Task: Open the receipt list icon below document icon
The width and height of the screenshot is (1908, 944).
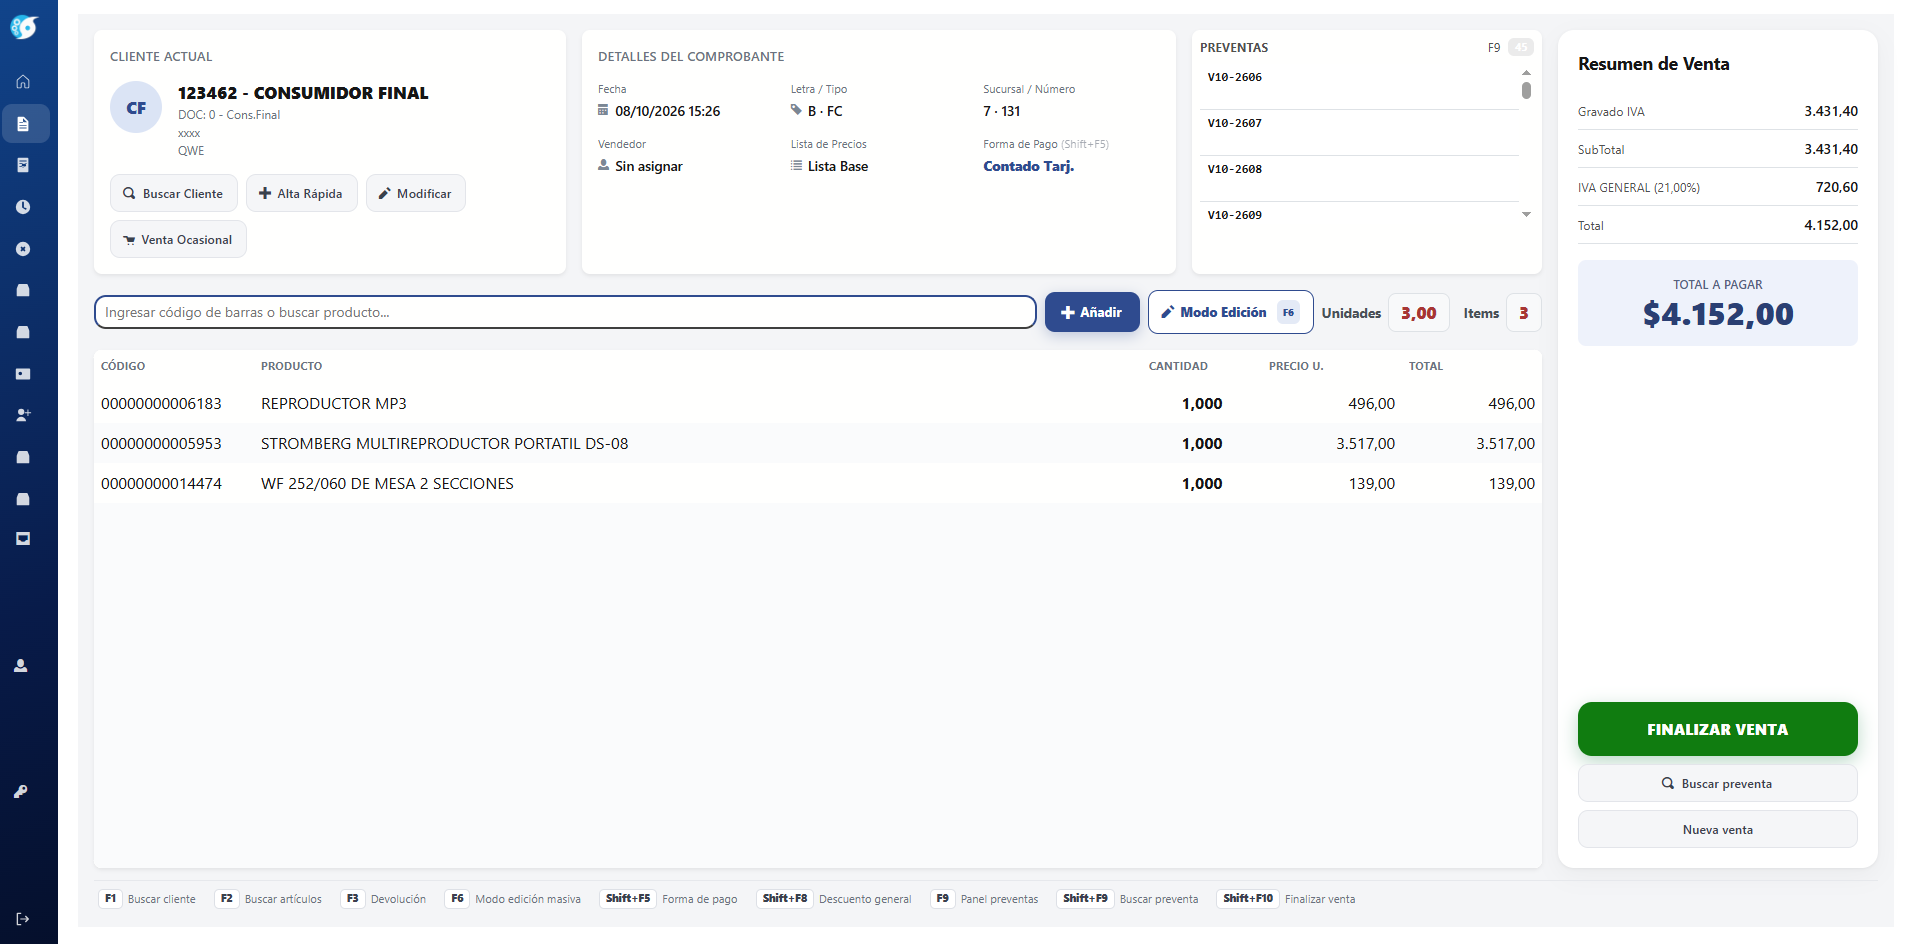Action: point(23,165)
